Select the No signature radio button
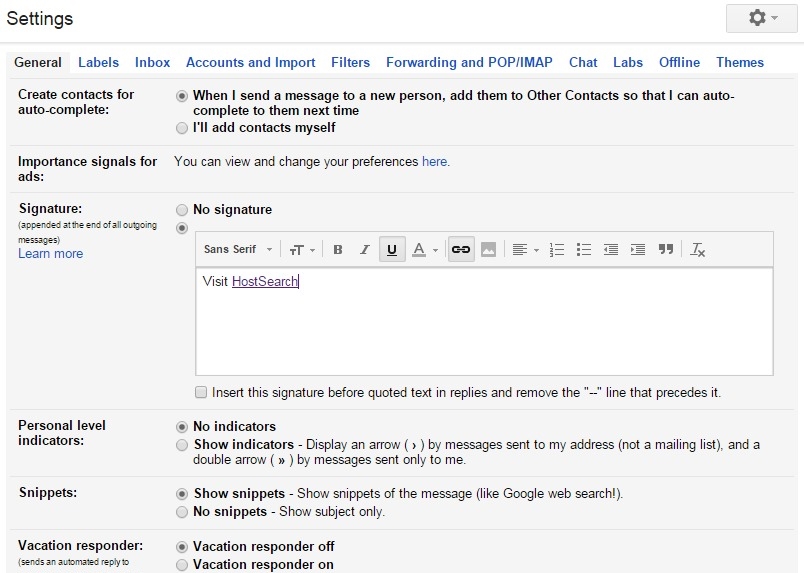 [181, 210]
